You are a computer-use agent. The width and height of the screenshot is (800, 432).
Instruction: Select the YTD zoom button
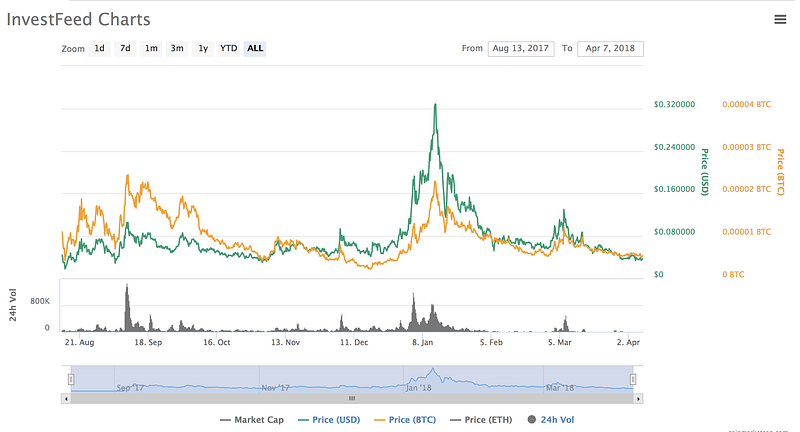click(x=229, y=48)
